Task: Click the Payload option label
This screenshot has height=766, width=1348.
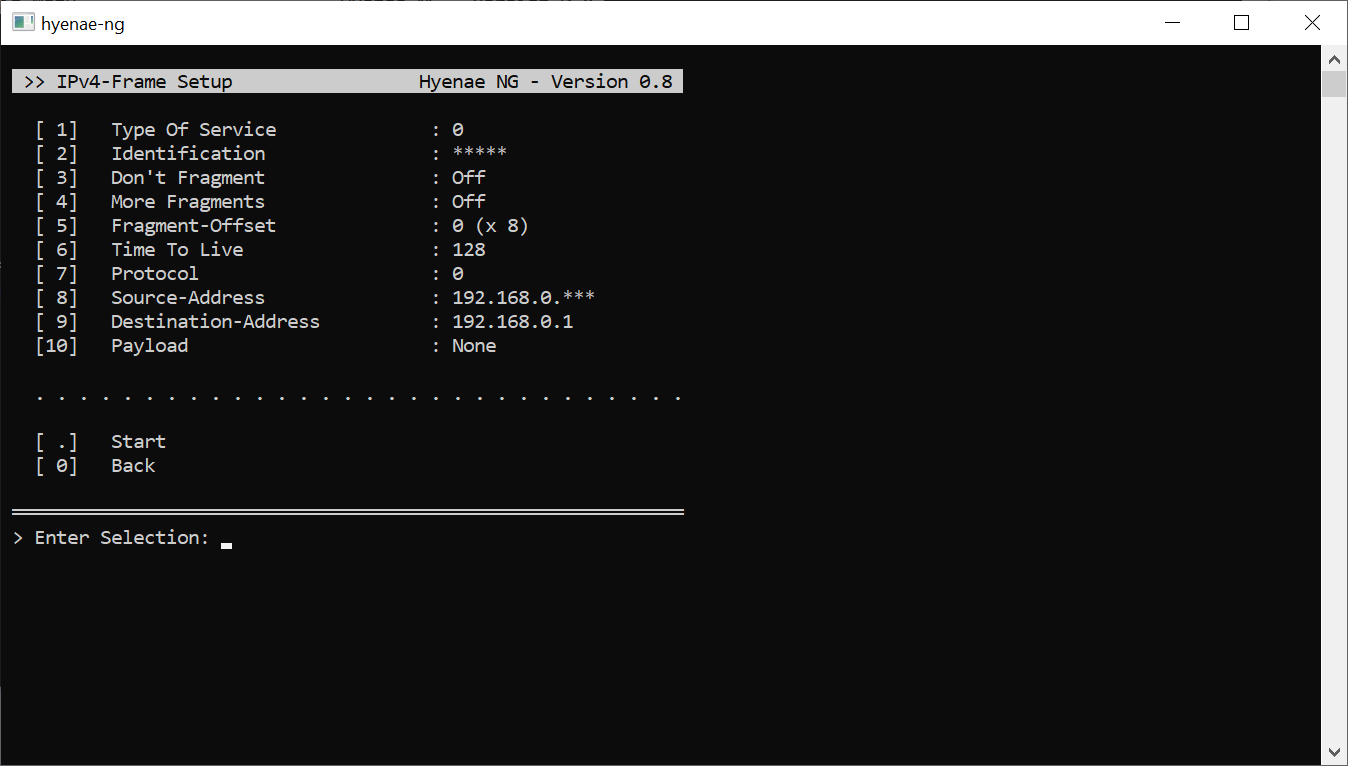Action: click(149, 346)
